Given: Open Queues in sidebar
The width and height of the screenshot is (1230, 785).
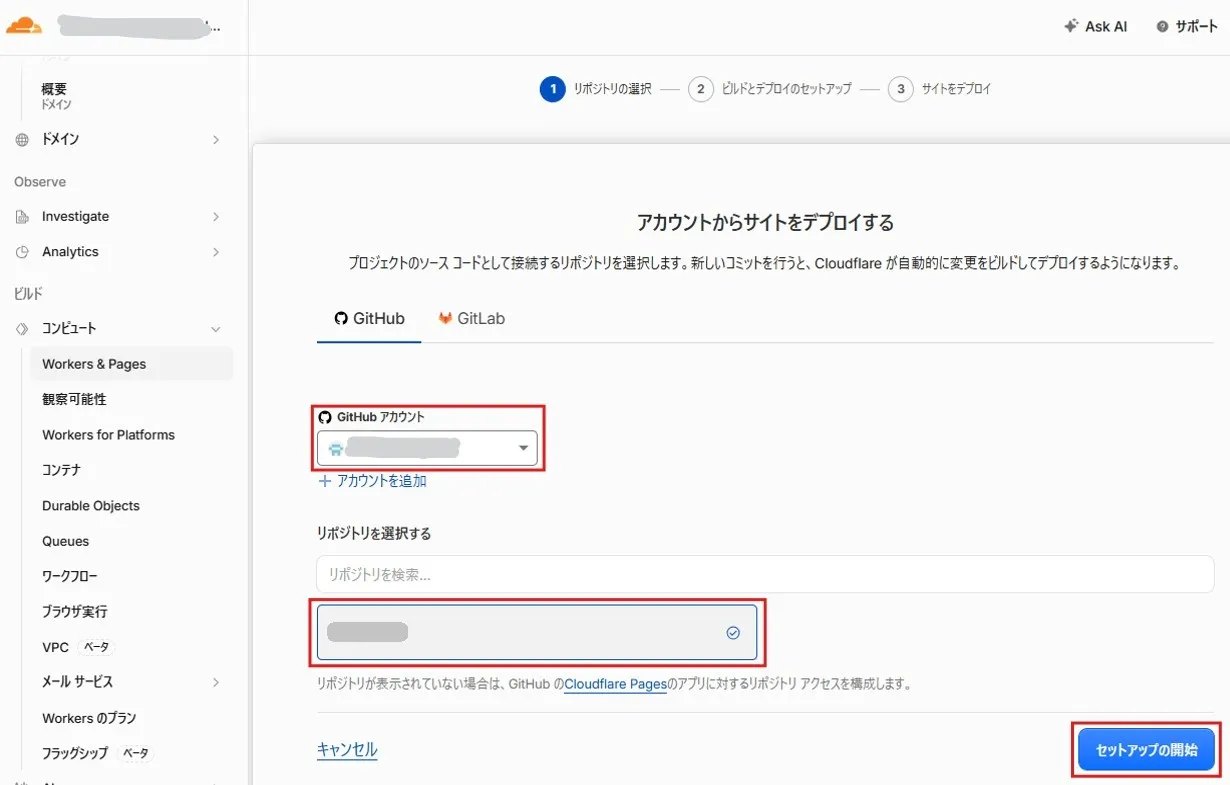Looking at the screenshot, I should pyautogui.click(x=66, y=541).
